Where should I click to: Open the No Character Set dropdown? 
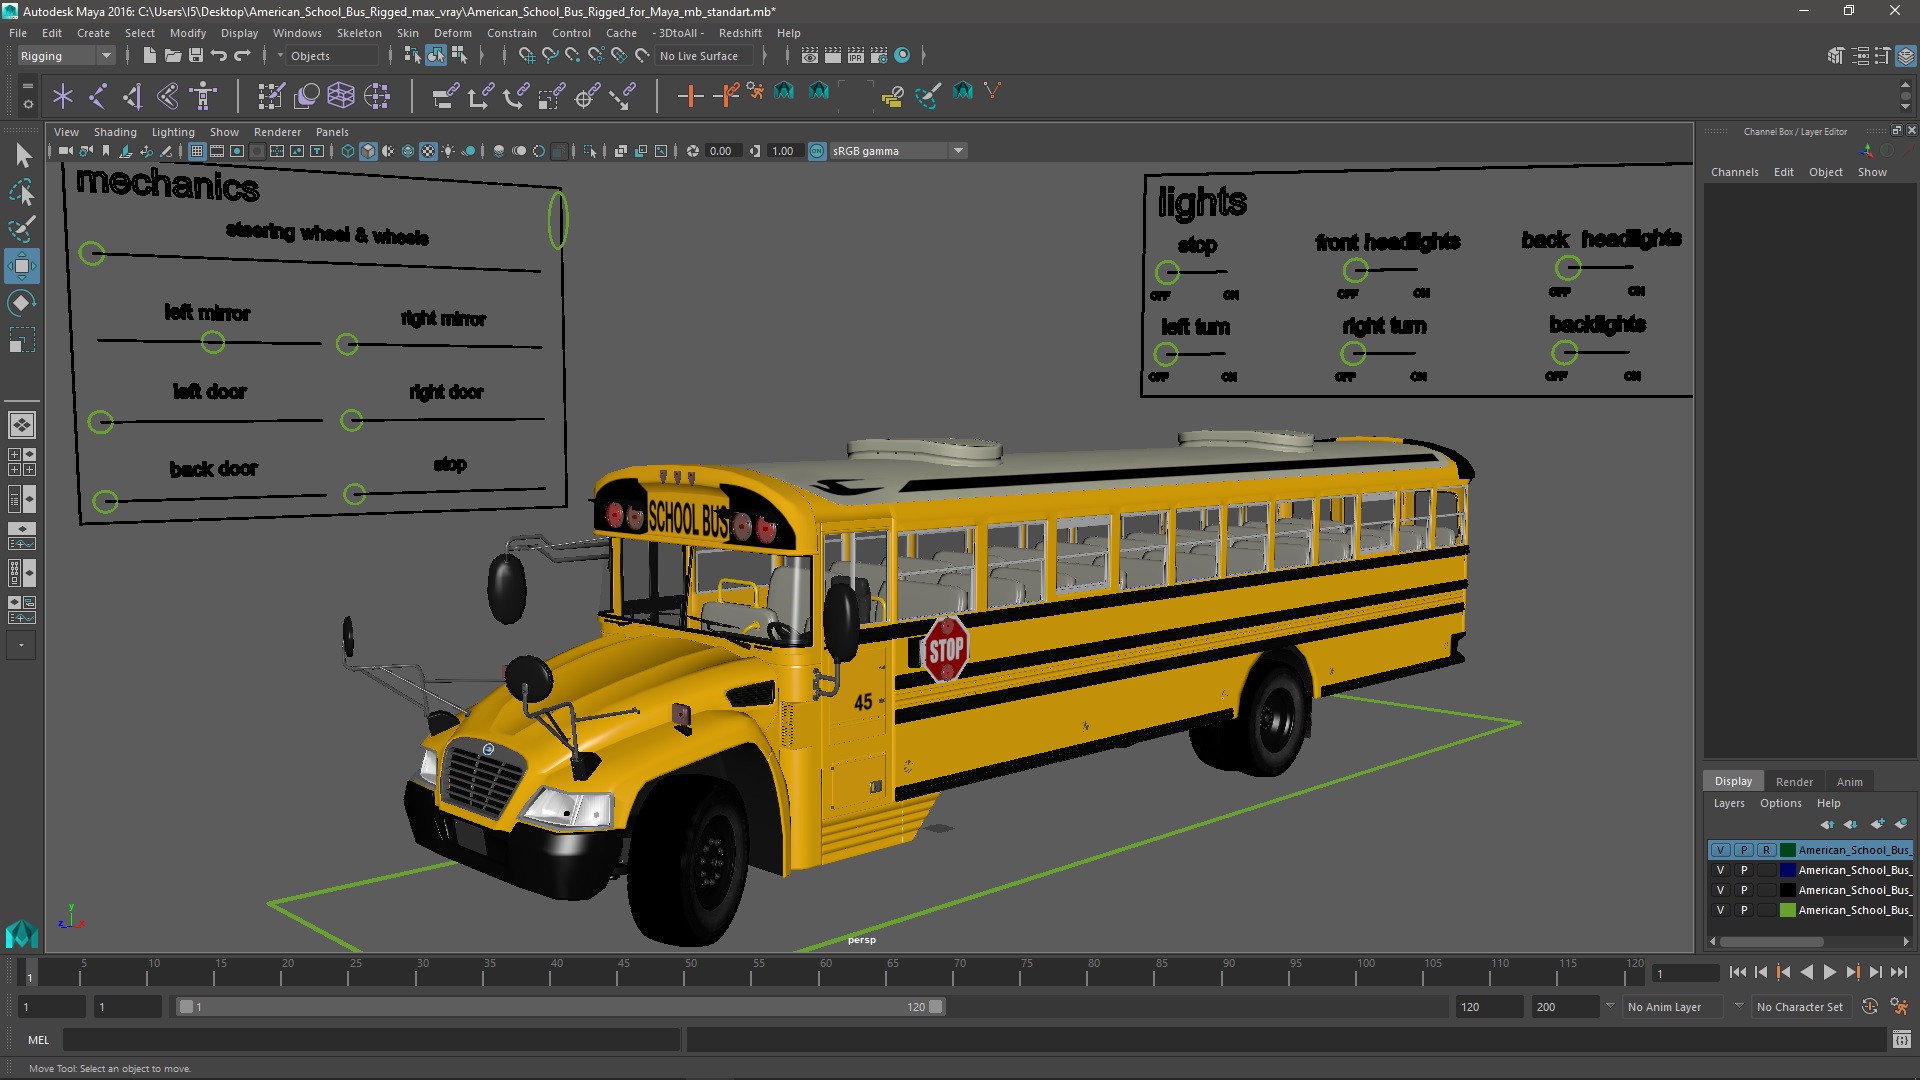1803,1007
